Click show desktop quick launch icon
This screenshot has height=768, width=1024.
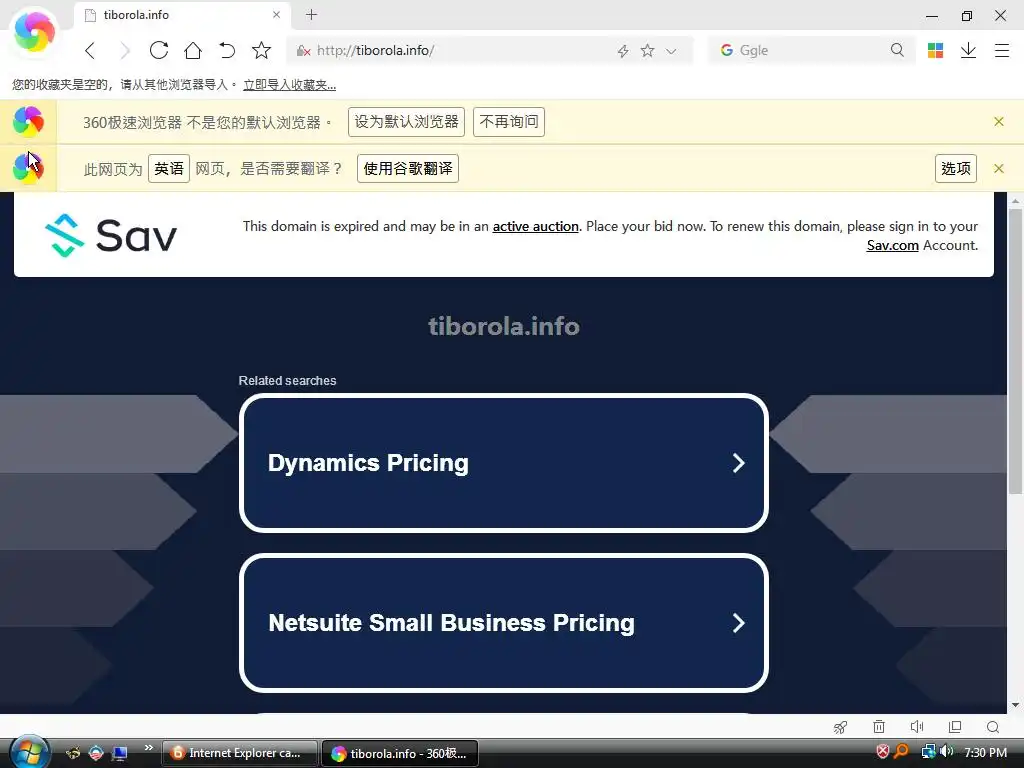(120, 754)
